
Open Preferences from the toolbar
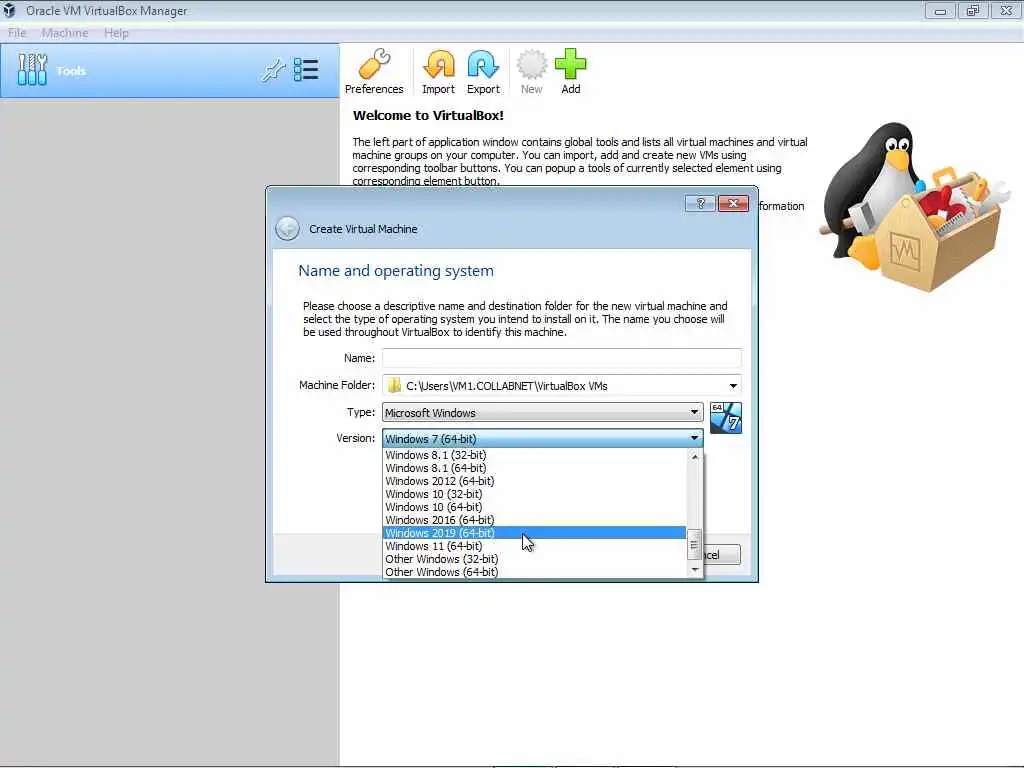(x=374, y=72)
